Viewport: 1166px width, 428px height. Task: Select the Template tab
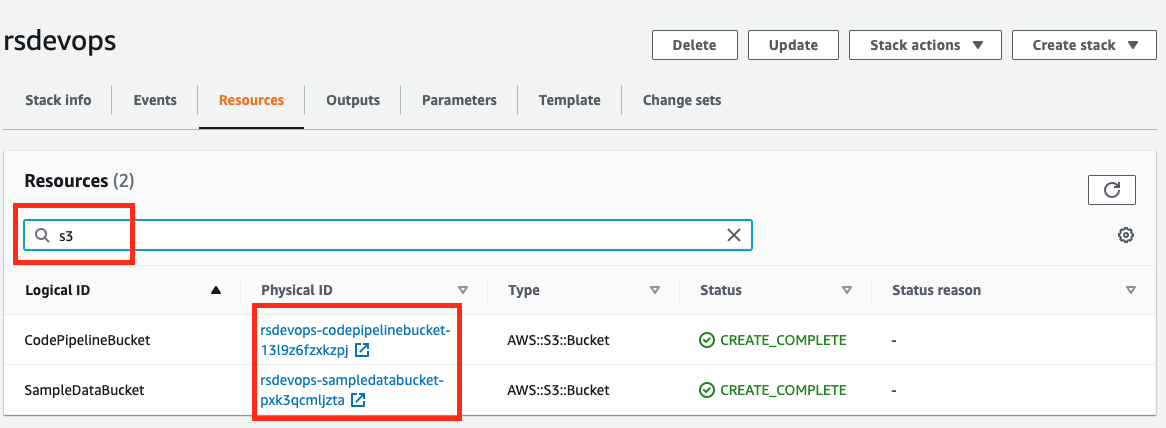569,100
